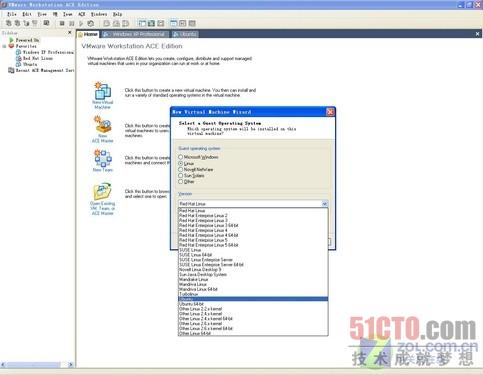
Task: Click the New ACE Master icon
Action: [x=103, y=124]
